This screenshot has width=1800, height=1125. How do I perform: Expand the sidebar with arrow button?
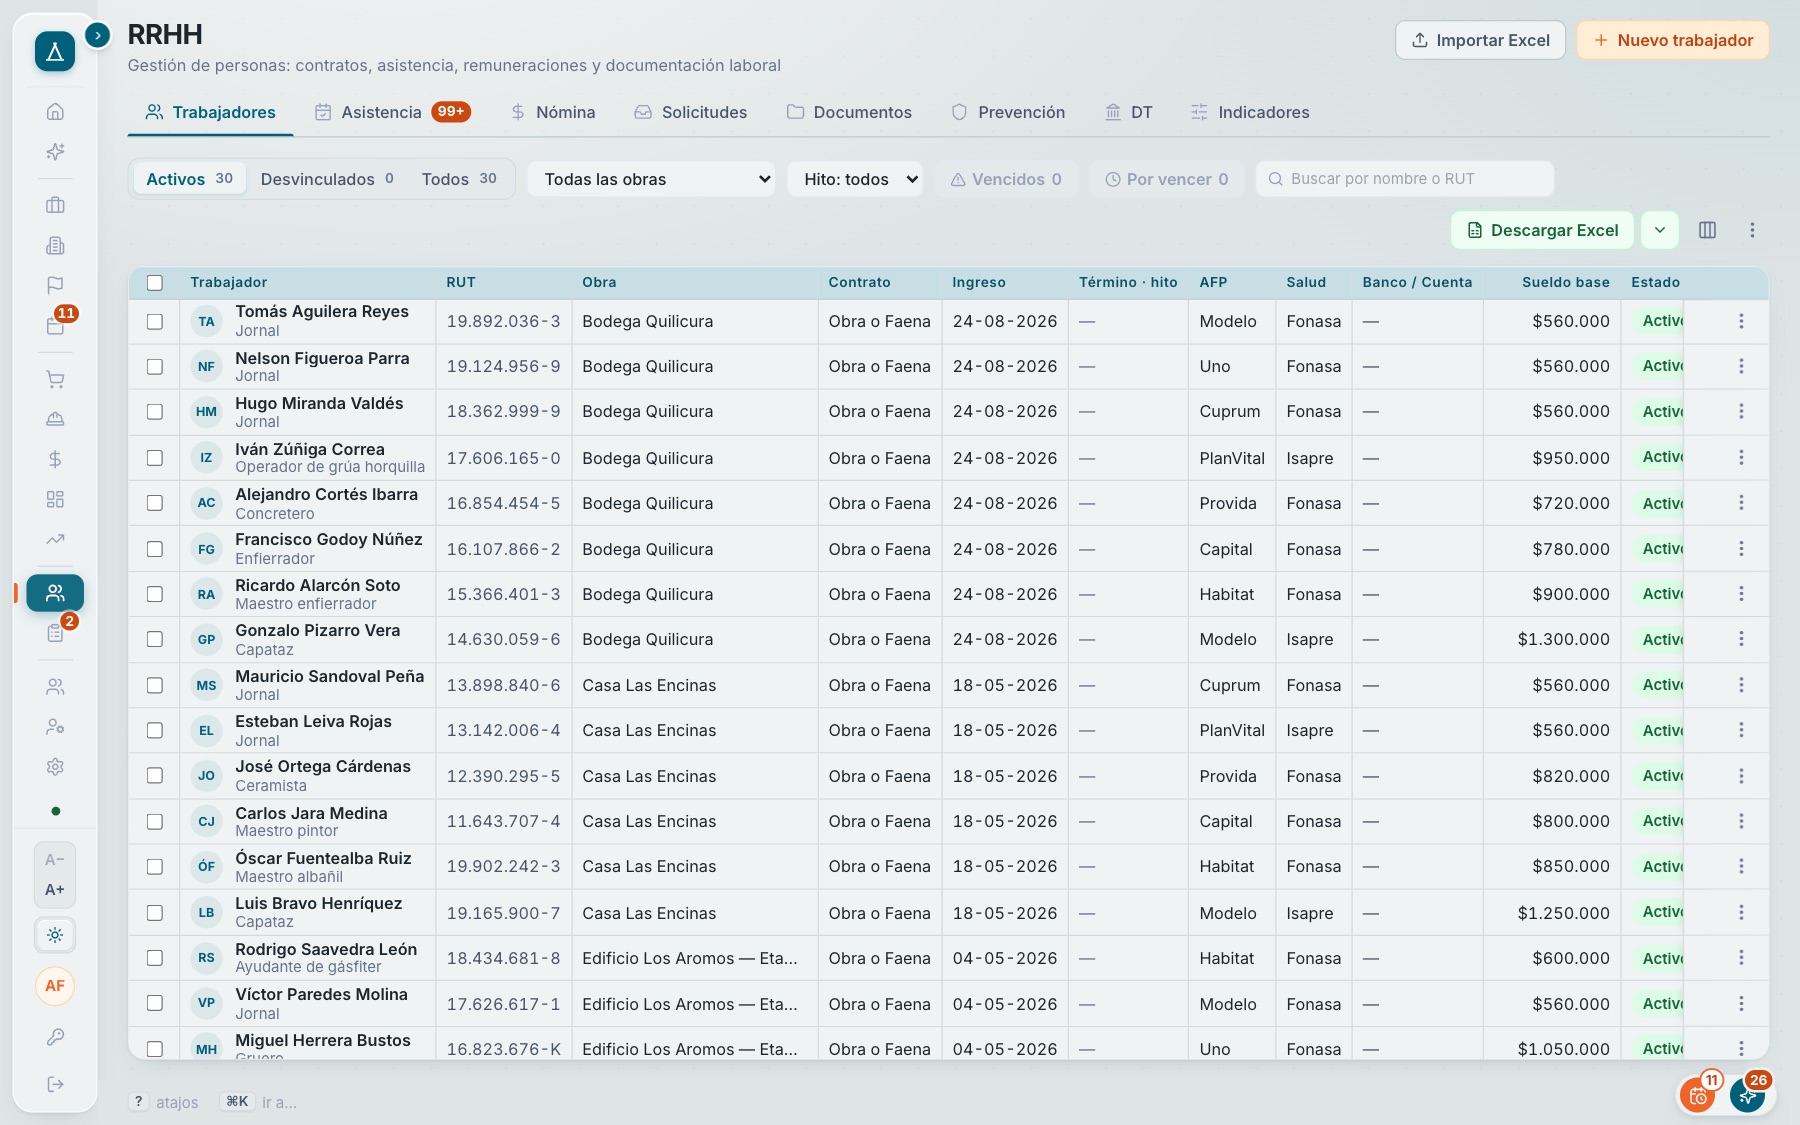pos(97,35)
